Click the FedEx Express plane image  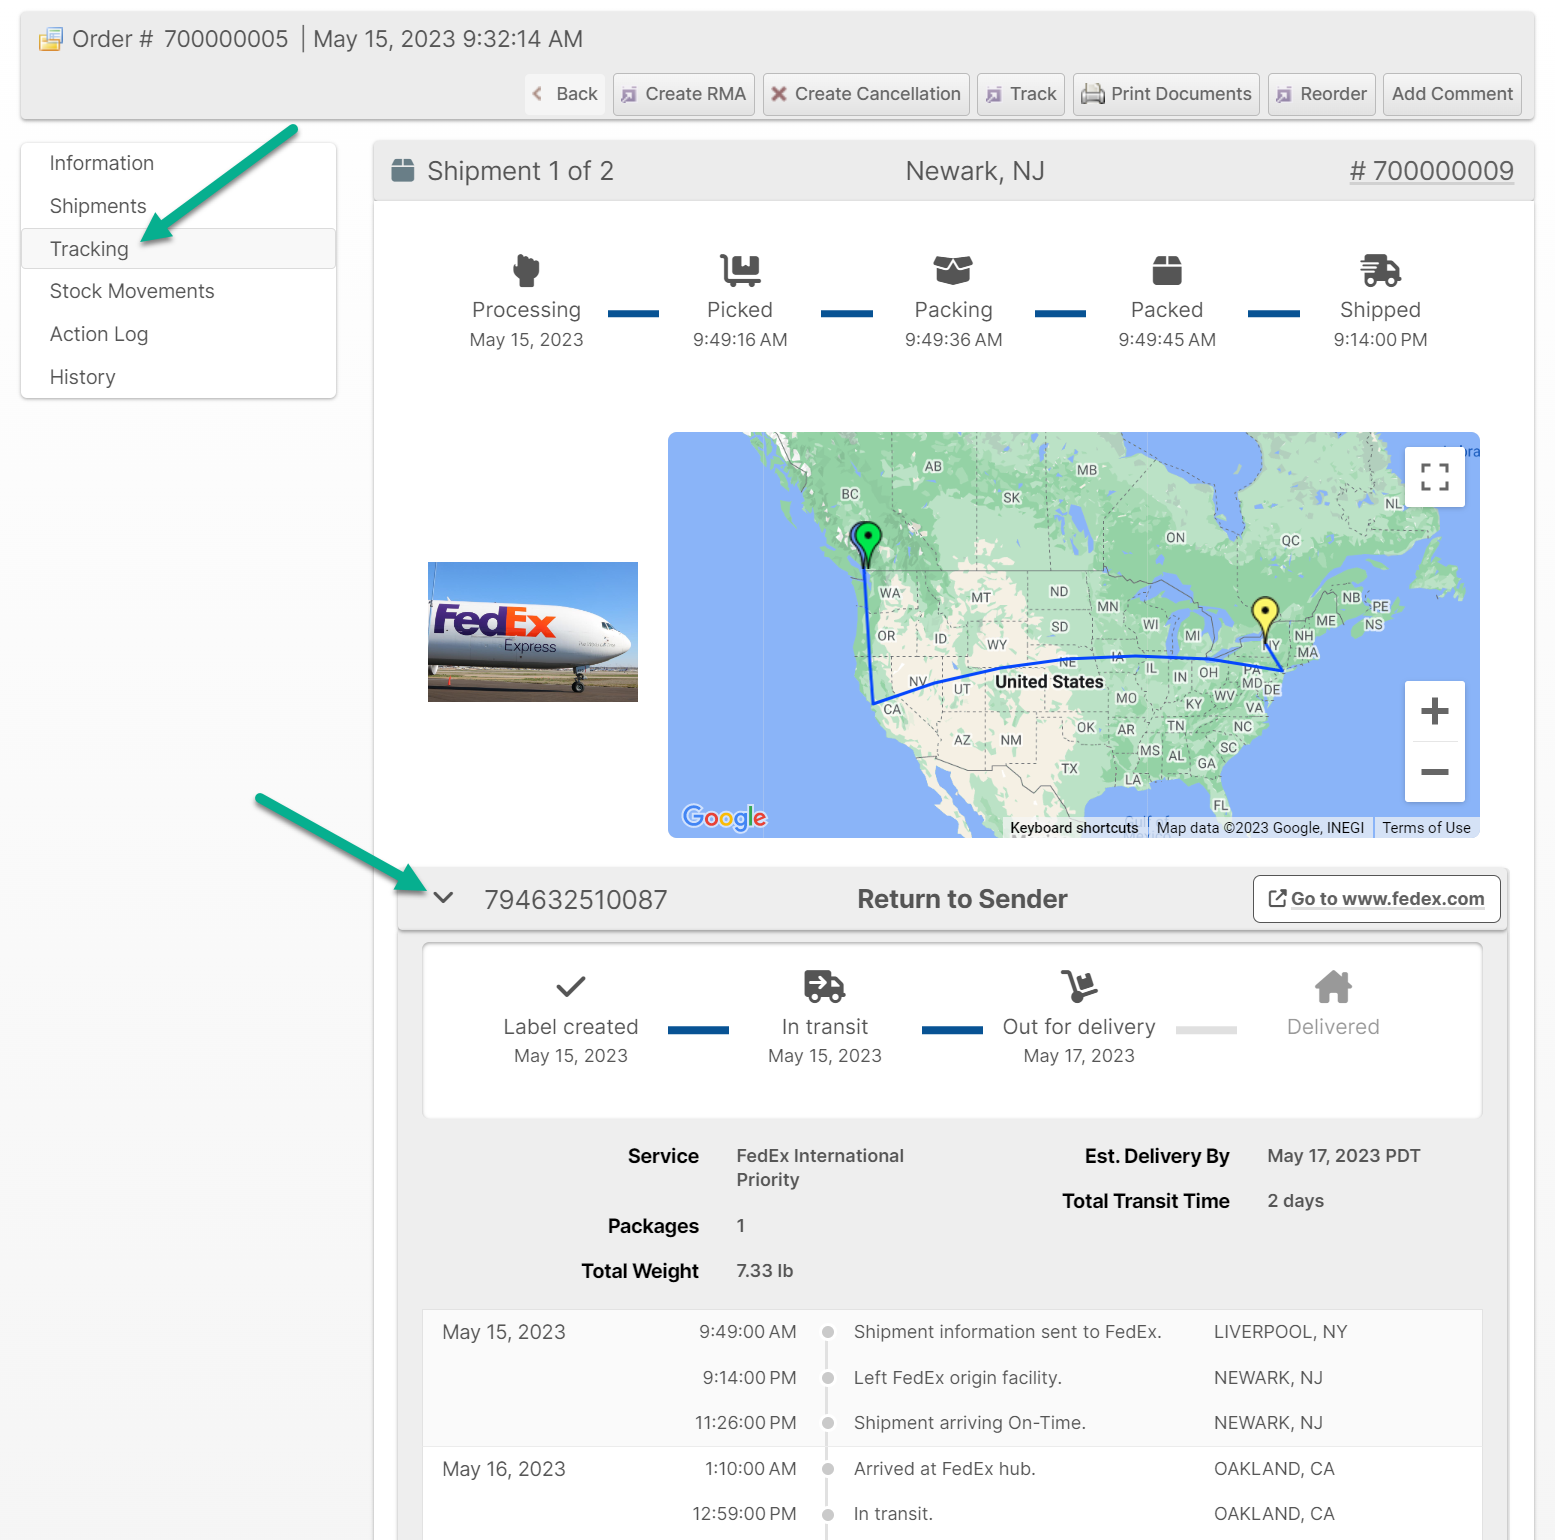(x=533, y=632)
